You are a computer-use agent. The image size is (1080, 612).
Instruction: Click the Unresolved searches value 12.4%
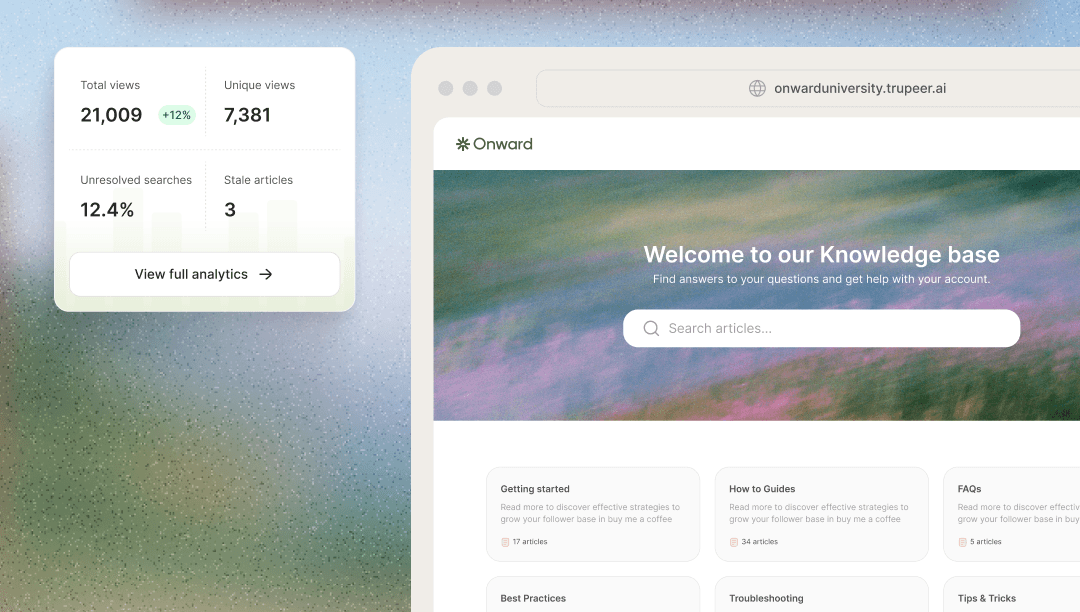tap(107, 210)
